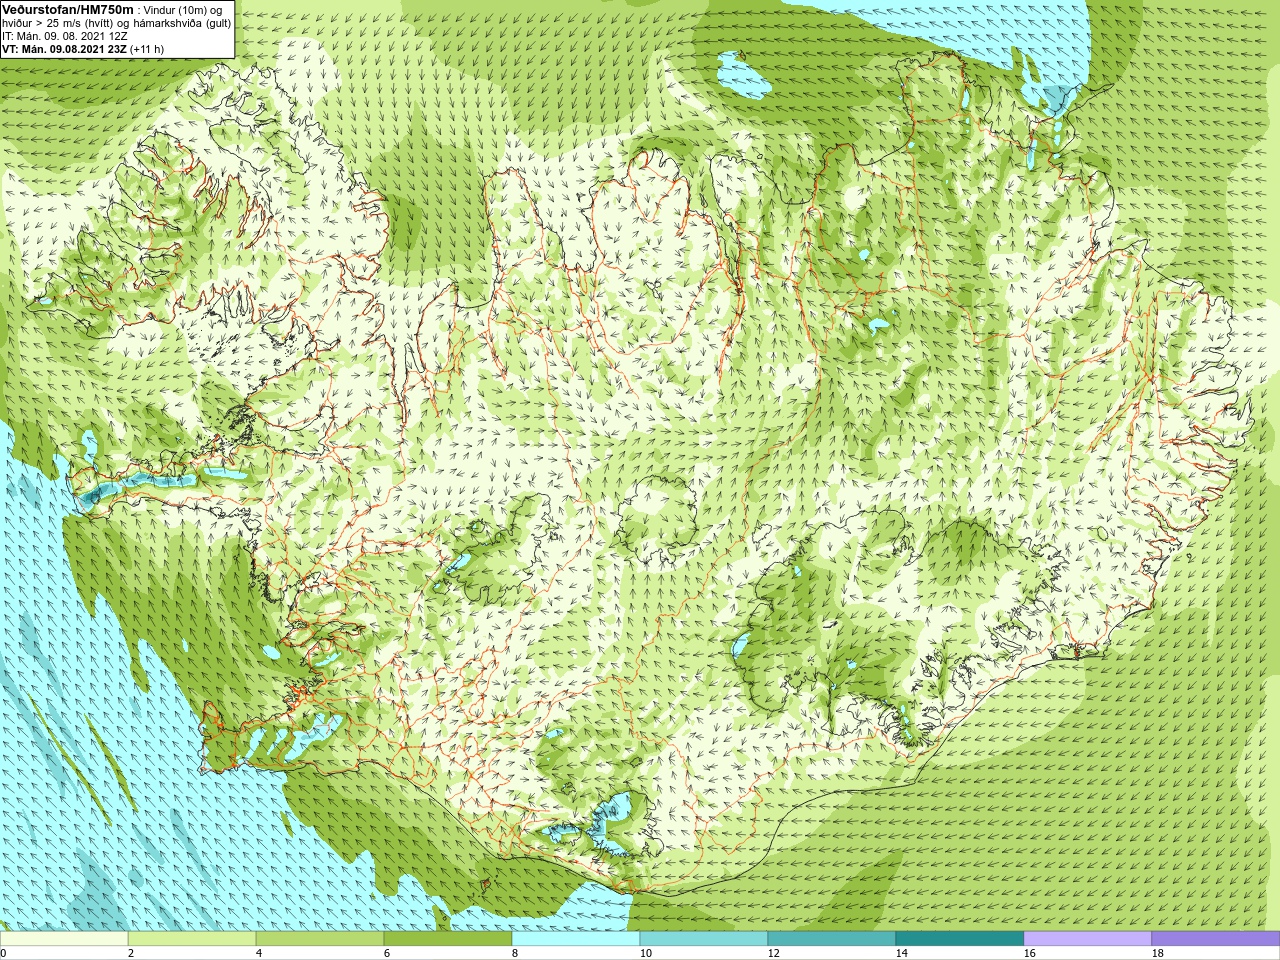Image resolution: width=1280 pixels, height=960 pixels.
Task: Click the legend scale value 4
Action: (259, 953)
